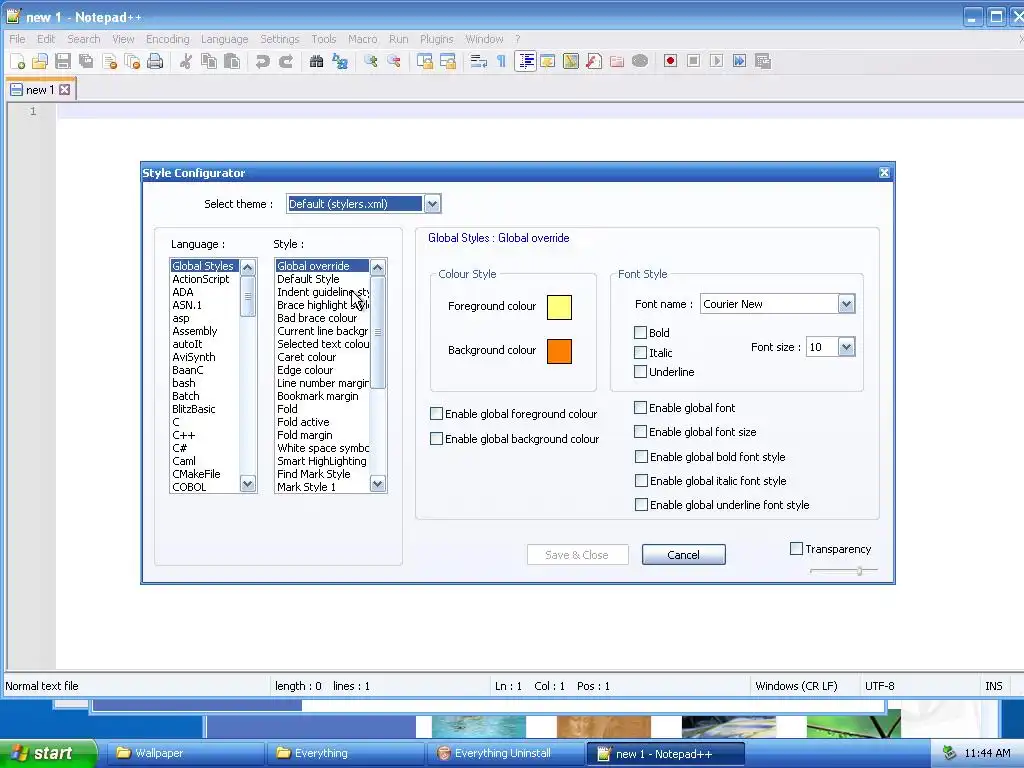Click the Synchronize horizontal scrolling icon

(448, 61)
